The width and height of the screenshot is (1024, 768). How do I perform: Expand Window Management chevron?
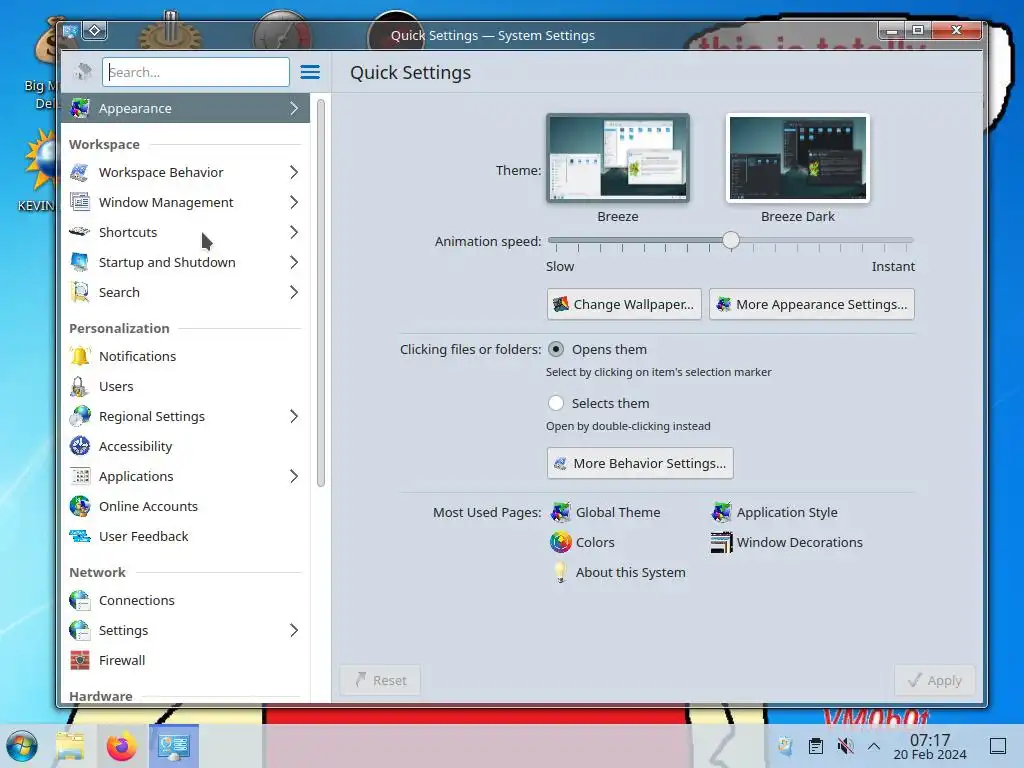coord(294,202)
